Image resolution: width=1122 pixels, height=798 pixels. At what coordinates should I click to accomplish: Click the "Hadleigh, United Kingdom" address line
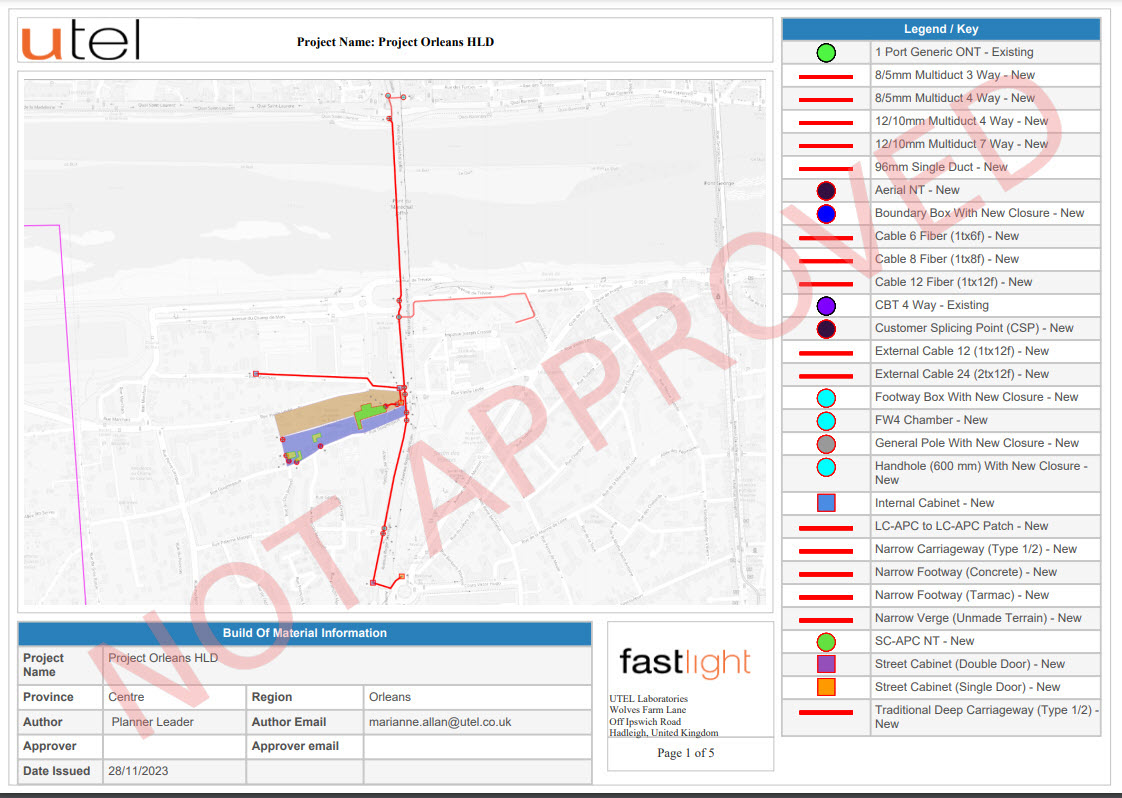(x=663, y=732)
